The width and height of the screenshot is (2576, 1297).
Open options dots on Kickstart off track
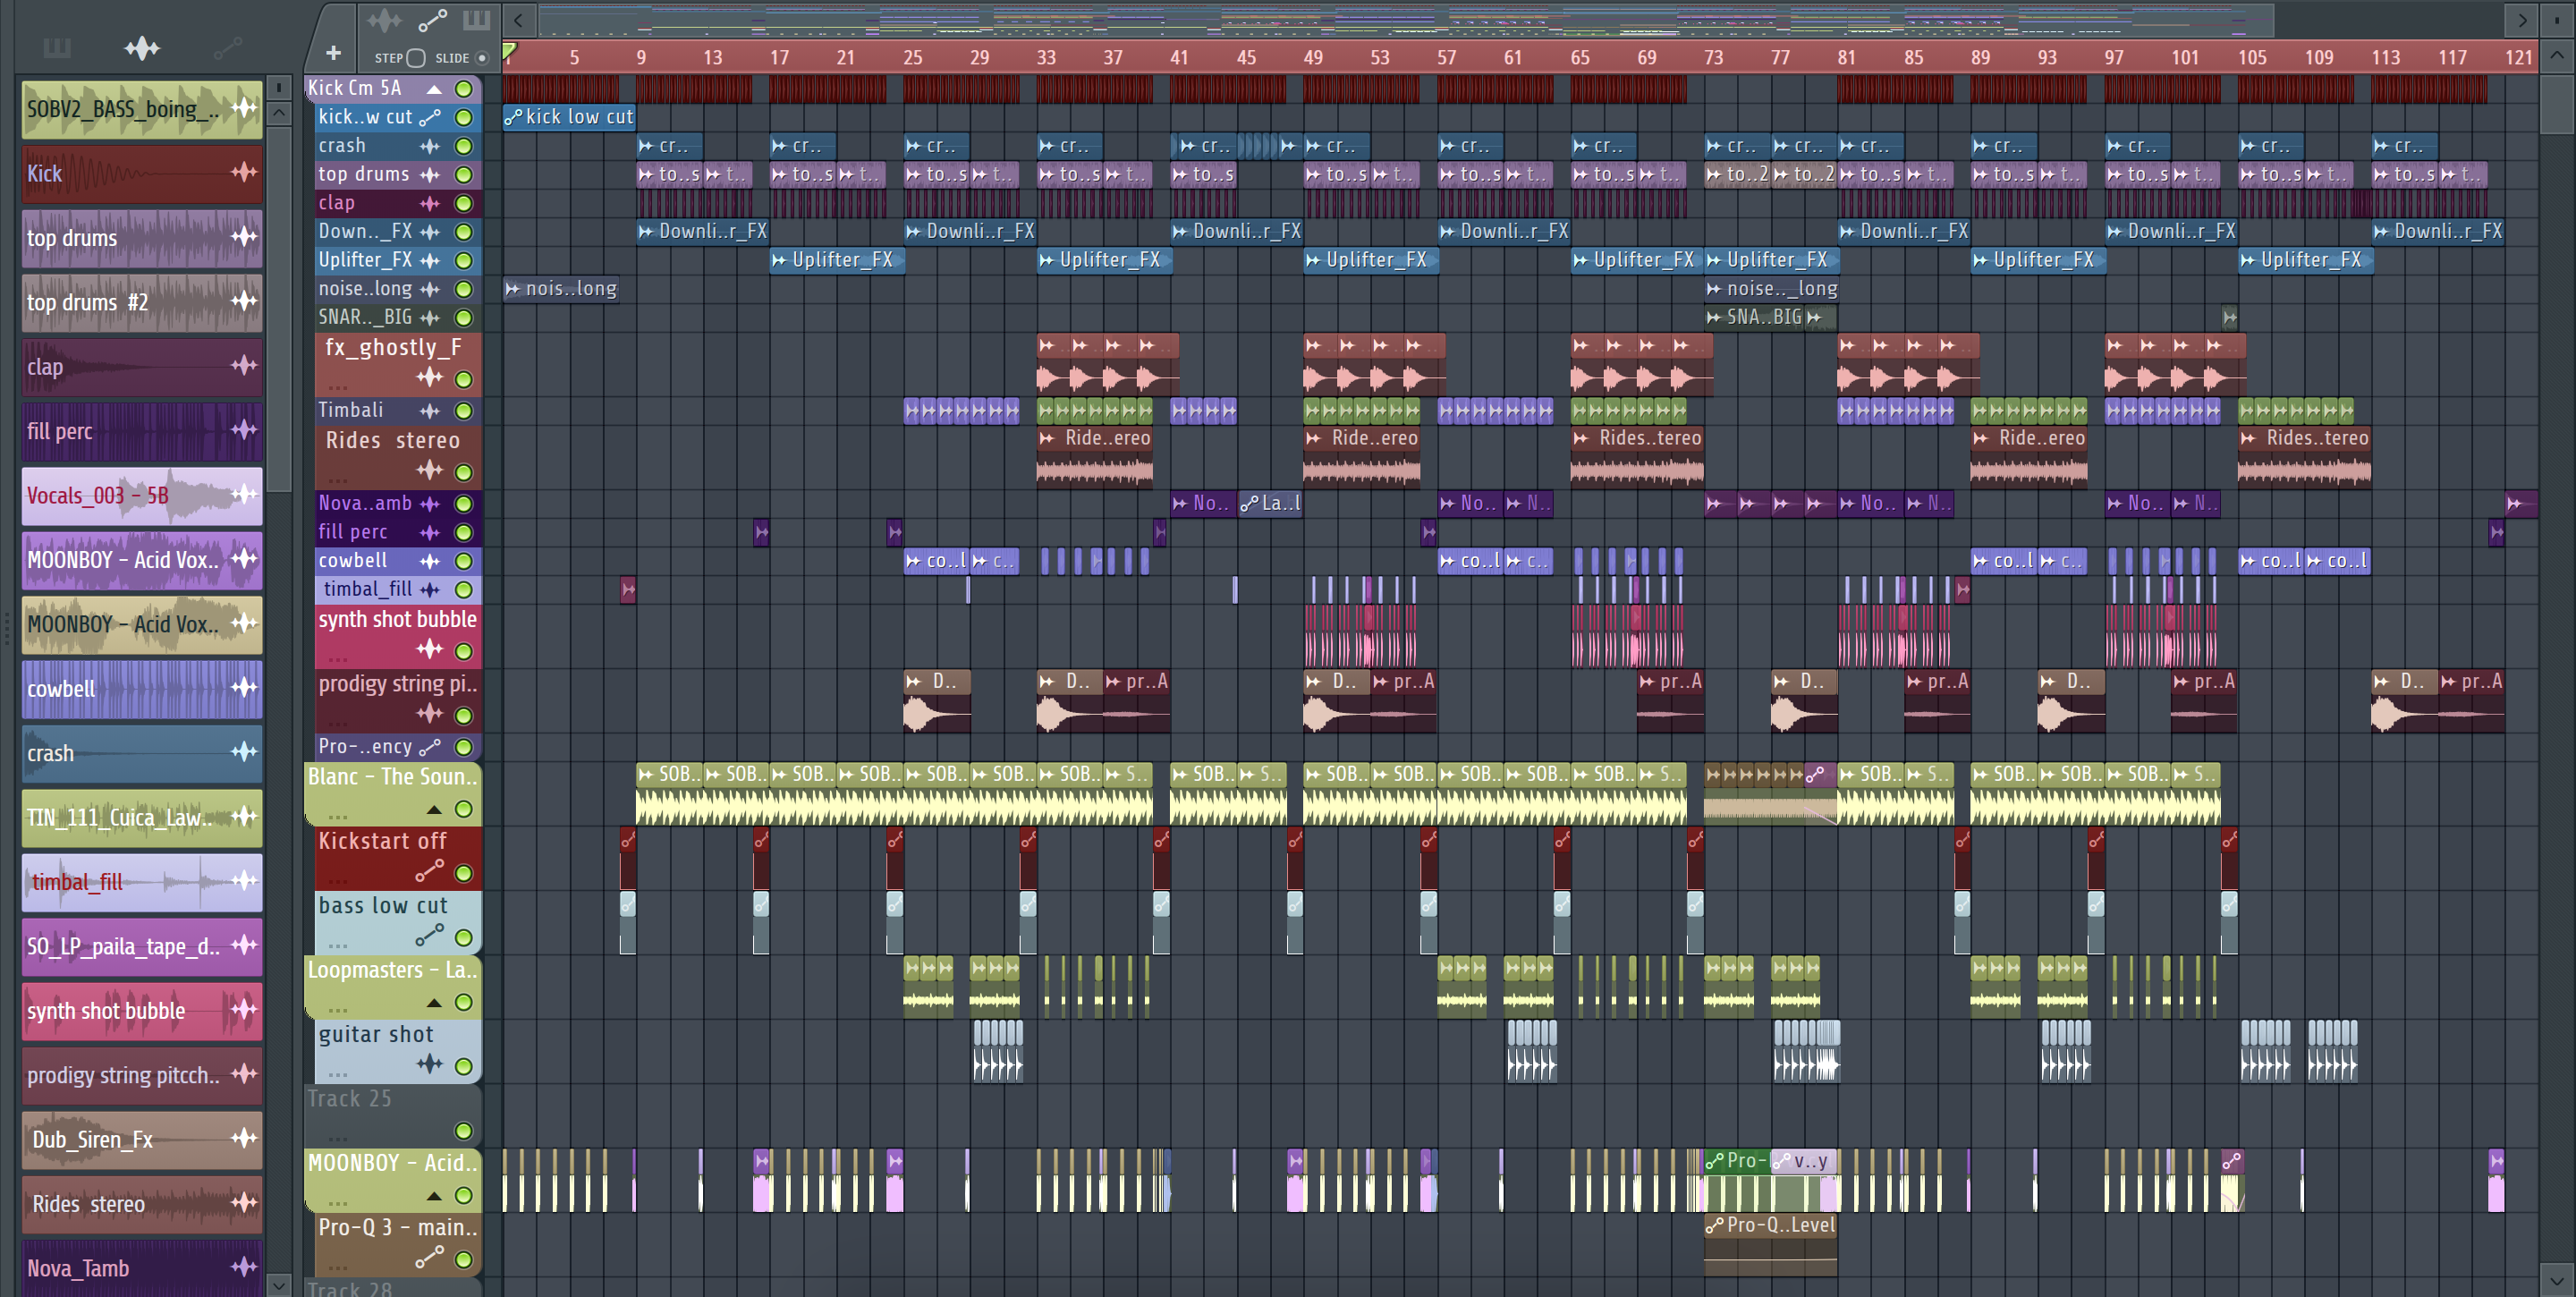tap(338, 882)
